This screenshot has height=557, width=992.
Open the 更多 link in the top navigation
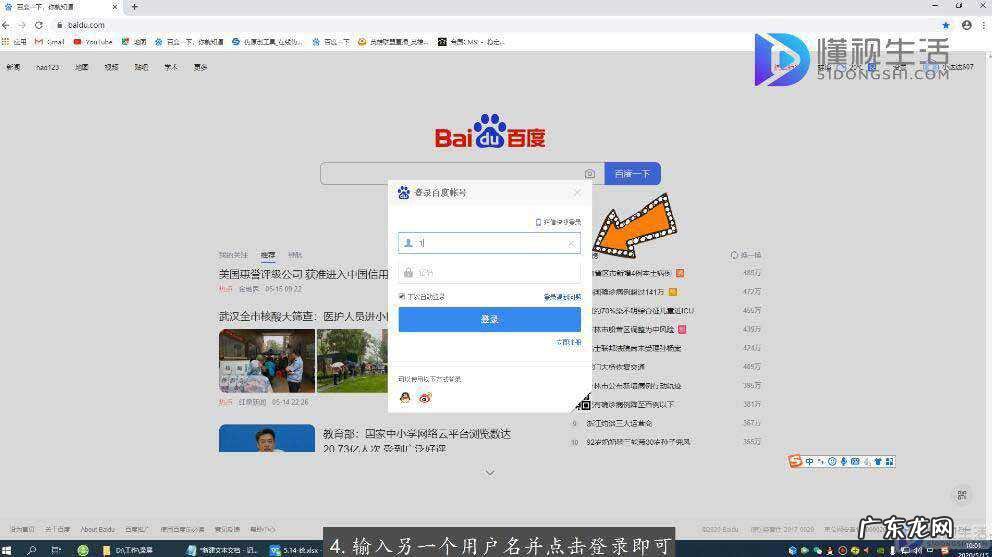click(201, 67)
